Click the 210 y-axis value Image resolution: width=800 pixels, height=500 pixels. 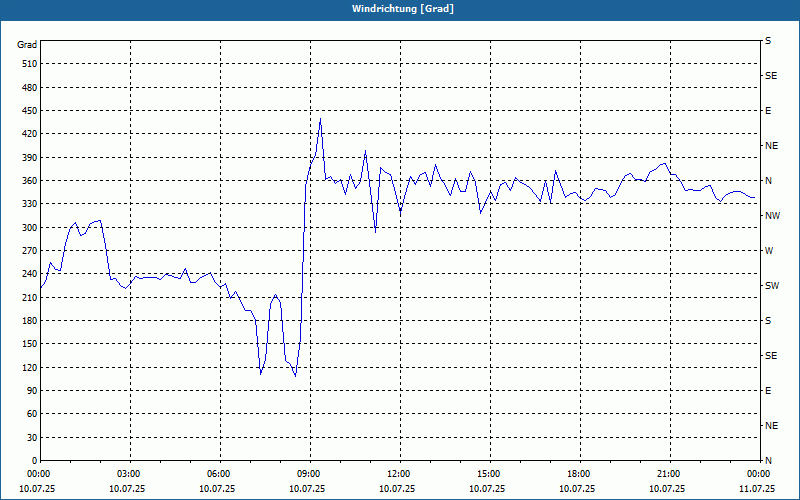pos(30,297)
